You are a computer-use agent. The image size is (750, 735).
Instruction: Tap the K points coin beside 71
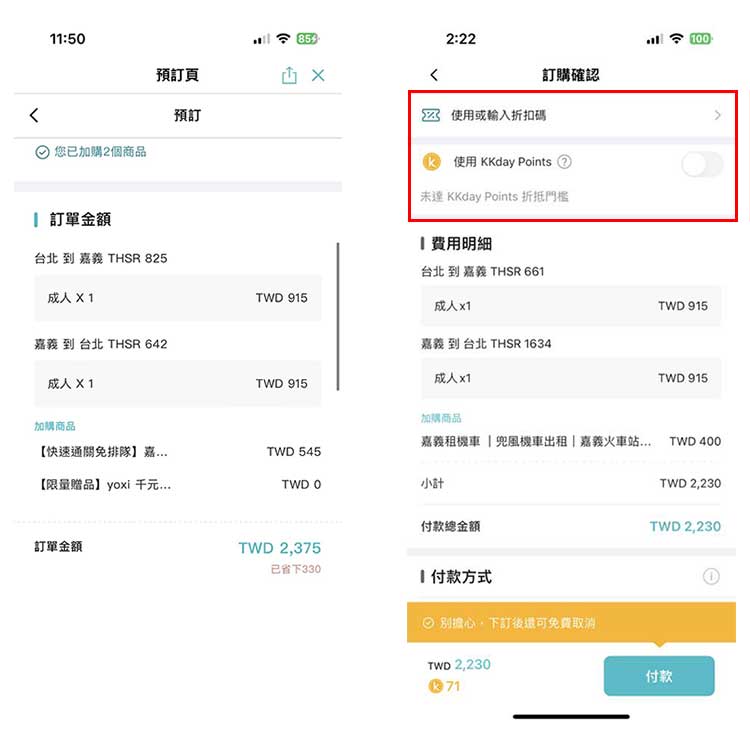[435, 686]
